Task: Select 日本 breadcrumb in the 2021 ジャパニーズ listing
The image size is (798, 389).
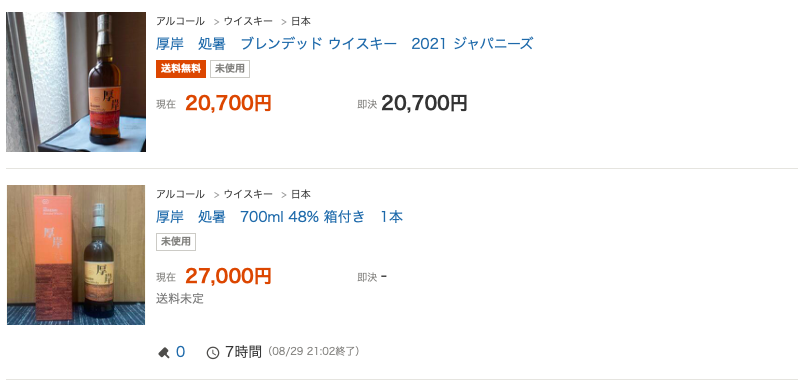Action: 301,21
